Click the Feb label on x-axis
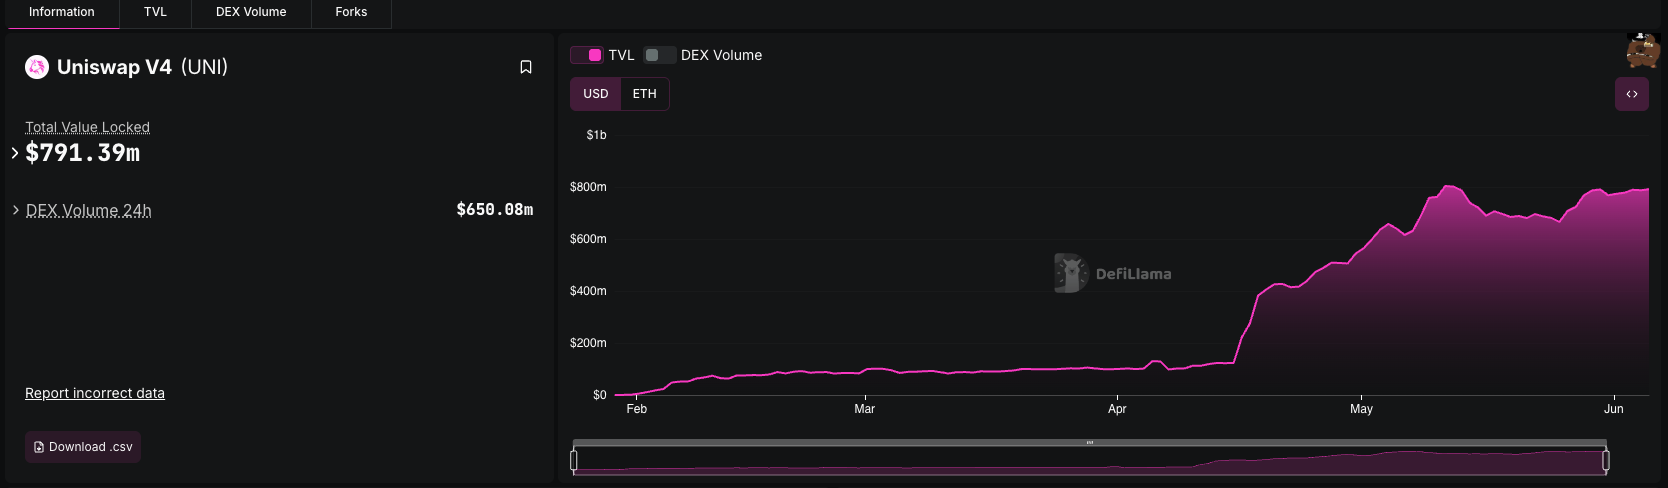Image resolution: width=1668 pixels, height=488 pixels. pyautogui.click(x=637, y=409)
